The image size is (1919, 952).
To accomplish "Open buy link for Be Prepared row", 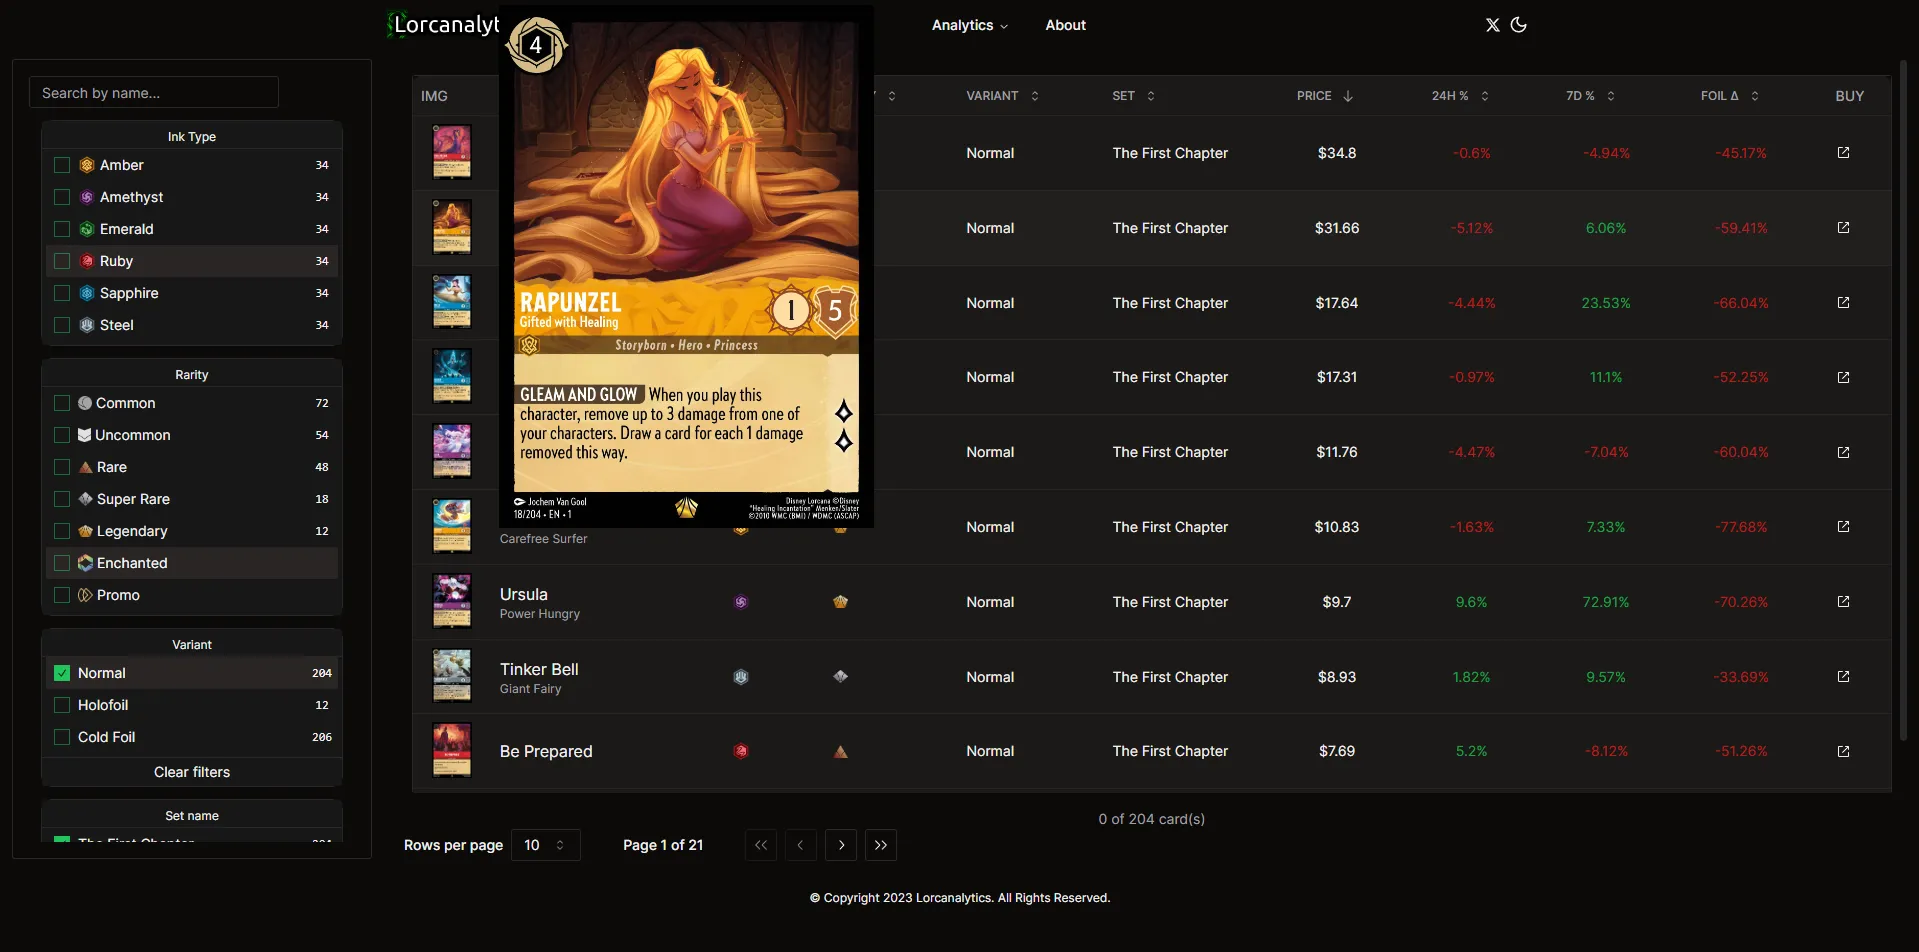I will 1843,752.
